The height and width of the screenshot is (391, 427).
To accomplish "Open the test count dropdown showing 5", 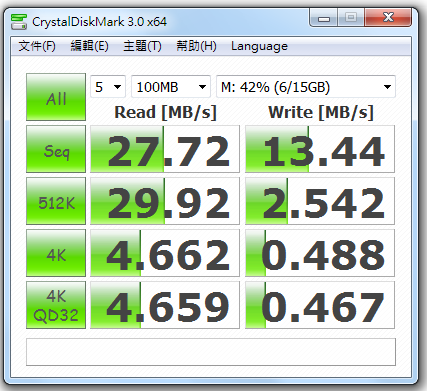I will tap(108, 87).
